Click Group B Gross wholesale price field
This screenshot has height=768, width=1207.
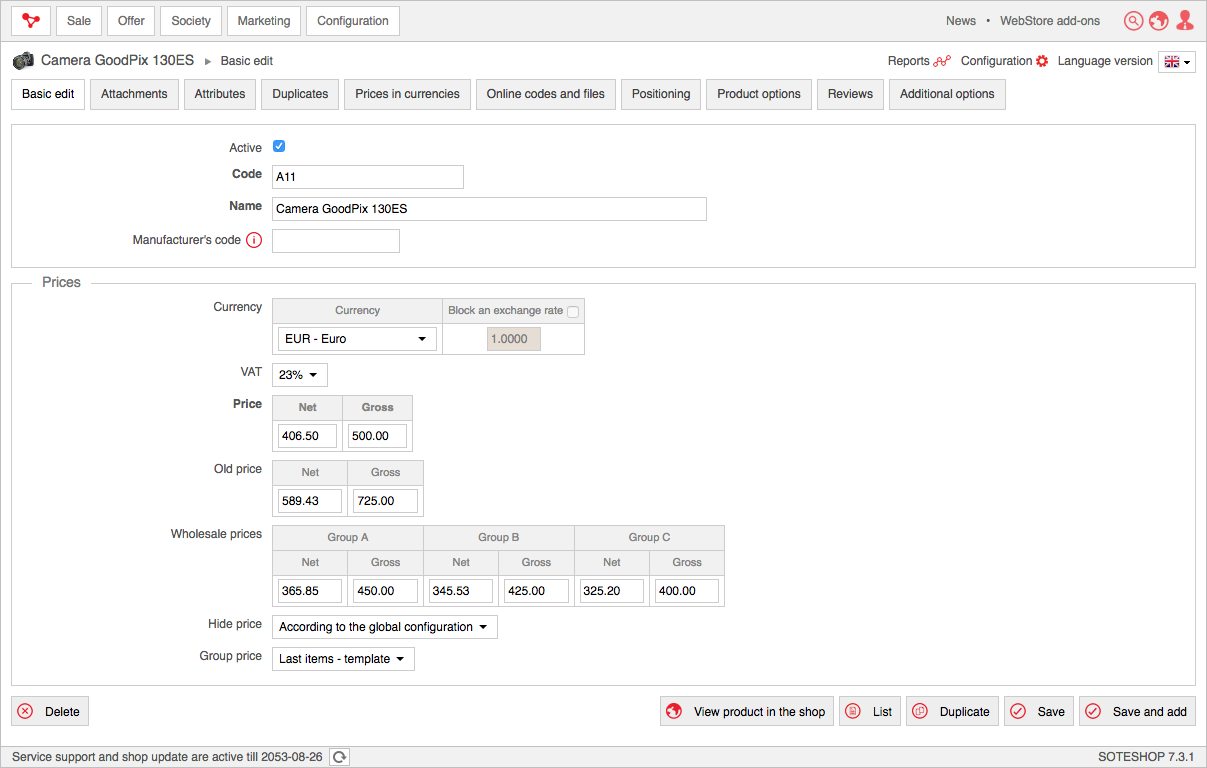click(536, 591)
